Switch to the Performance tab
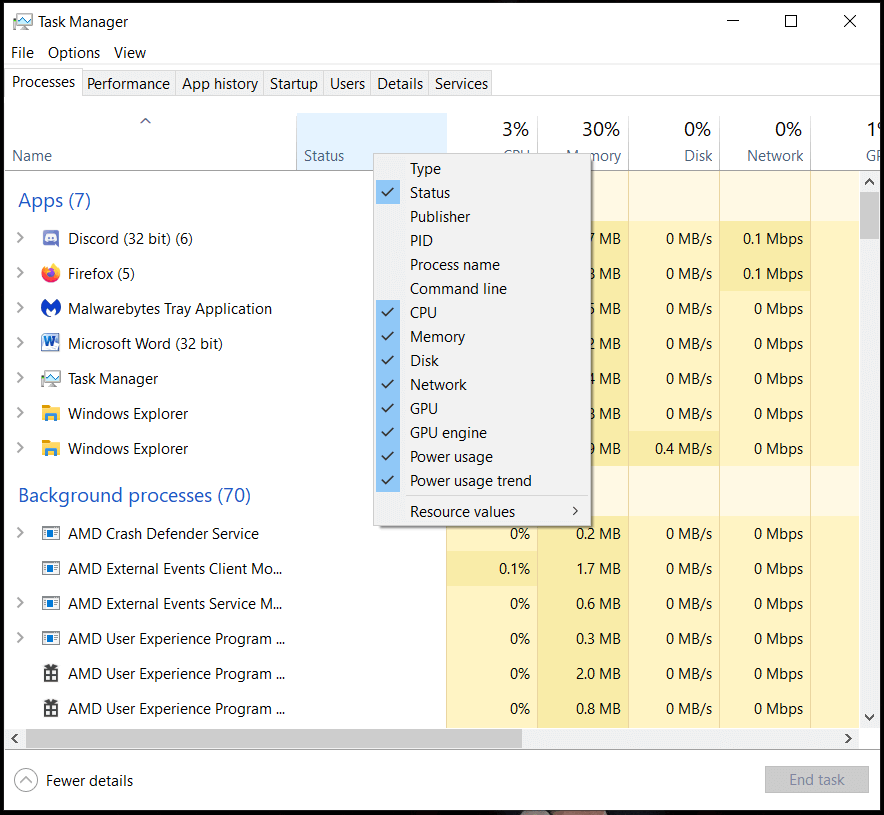884x815 pixels. 129,83
